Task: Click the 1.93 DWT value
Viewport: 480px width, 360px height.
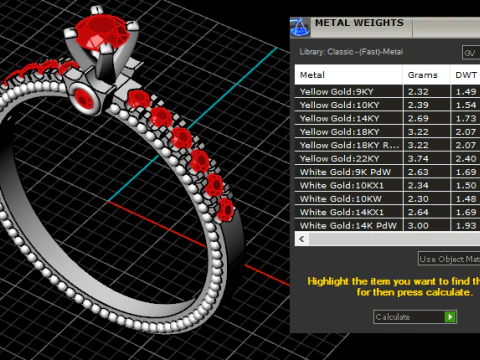Action: [466, 225]
